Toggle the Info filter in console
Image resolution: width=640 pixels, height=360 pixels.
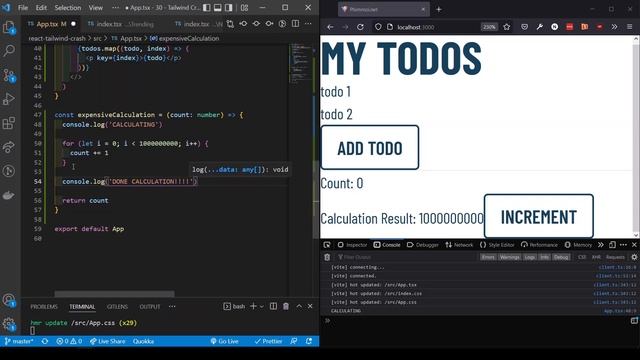544,257
